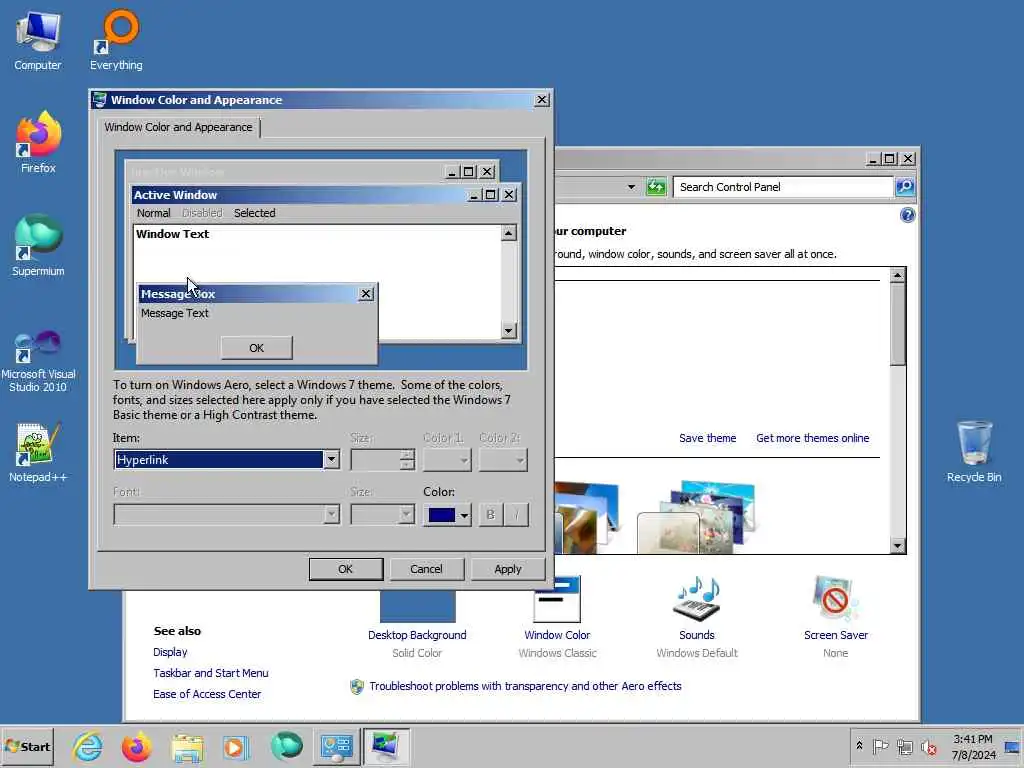Click Save theme link
The width and height of the screenshot is (1024, 768).
click(x=707, y=438)
